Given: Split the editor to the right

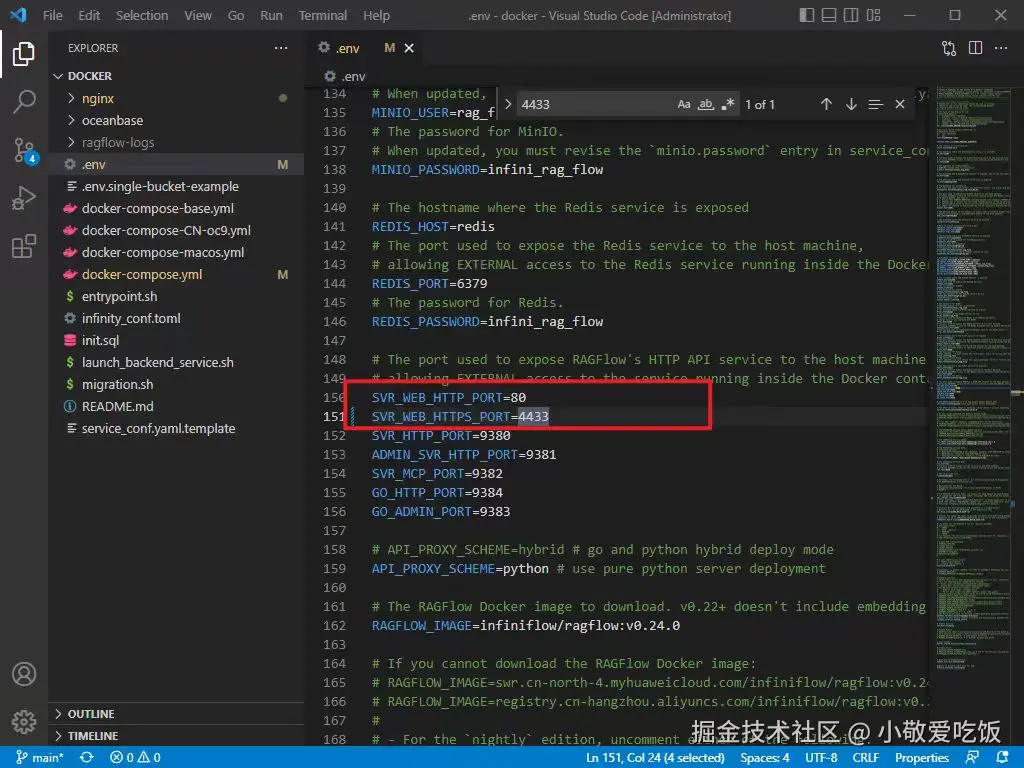Looking at the screenshot, I should click(975, 48).
